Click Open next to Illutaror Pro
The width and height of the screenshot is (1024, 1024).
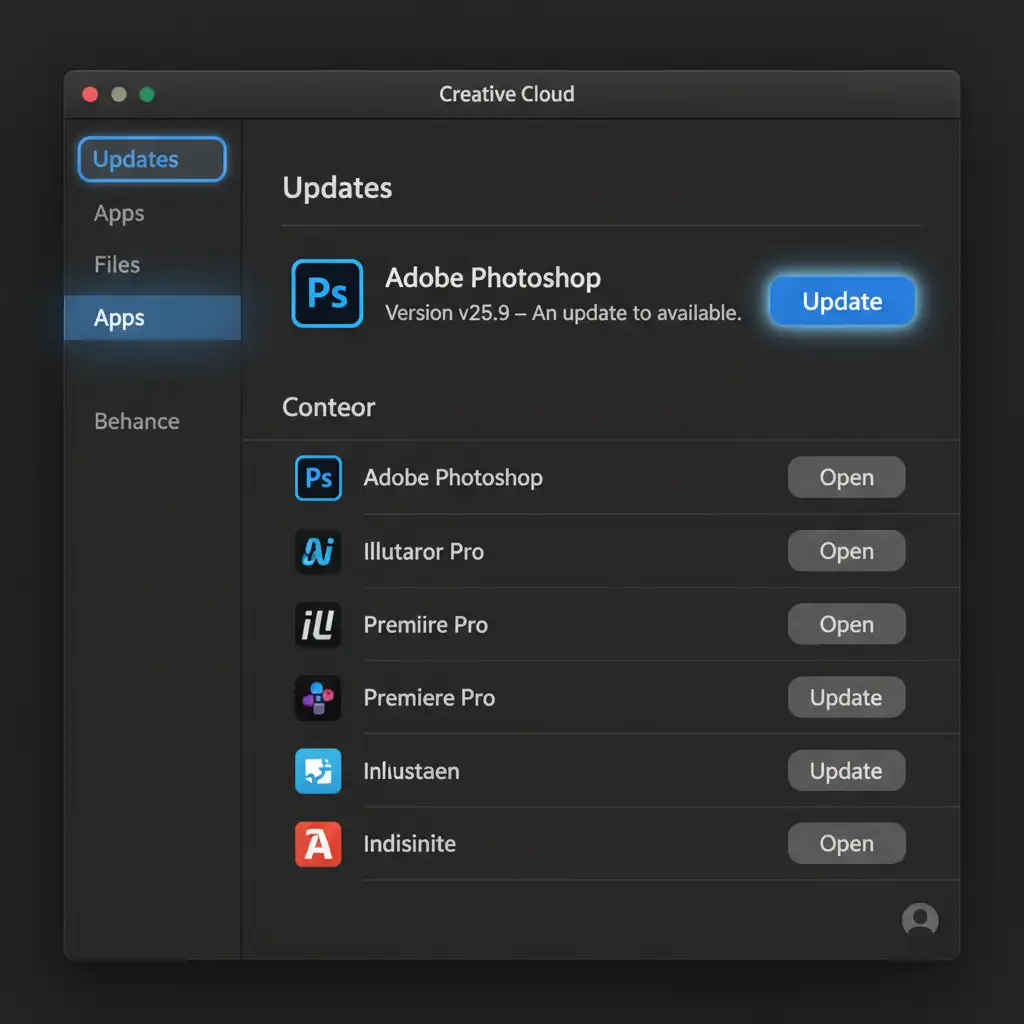846,551
